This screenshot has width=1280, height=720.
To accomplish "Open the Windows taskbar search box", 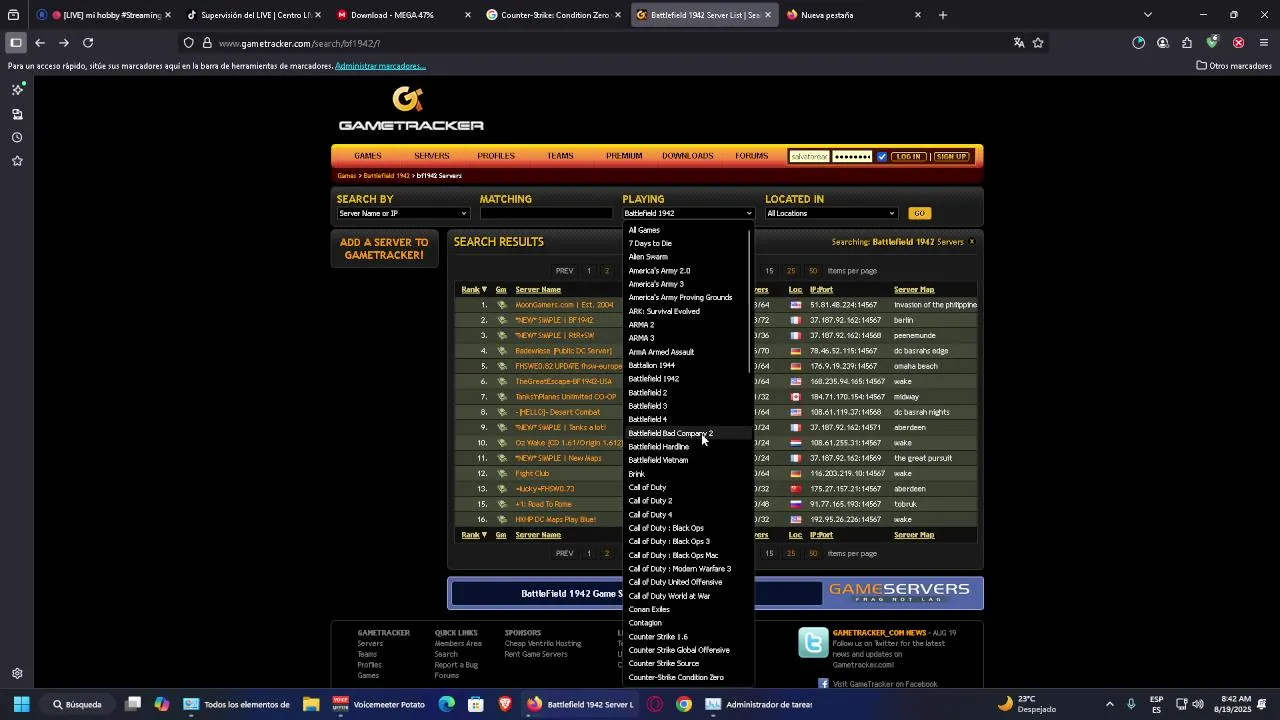I will pos(78,704).
